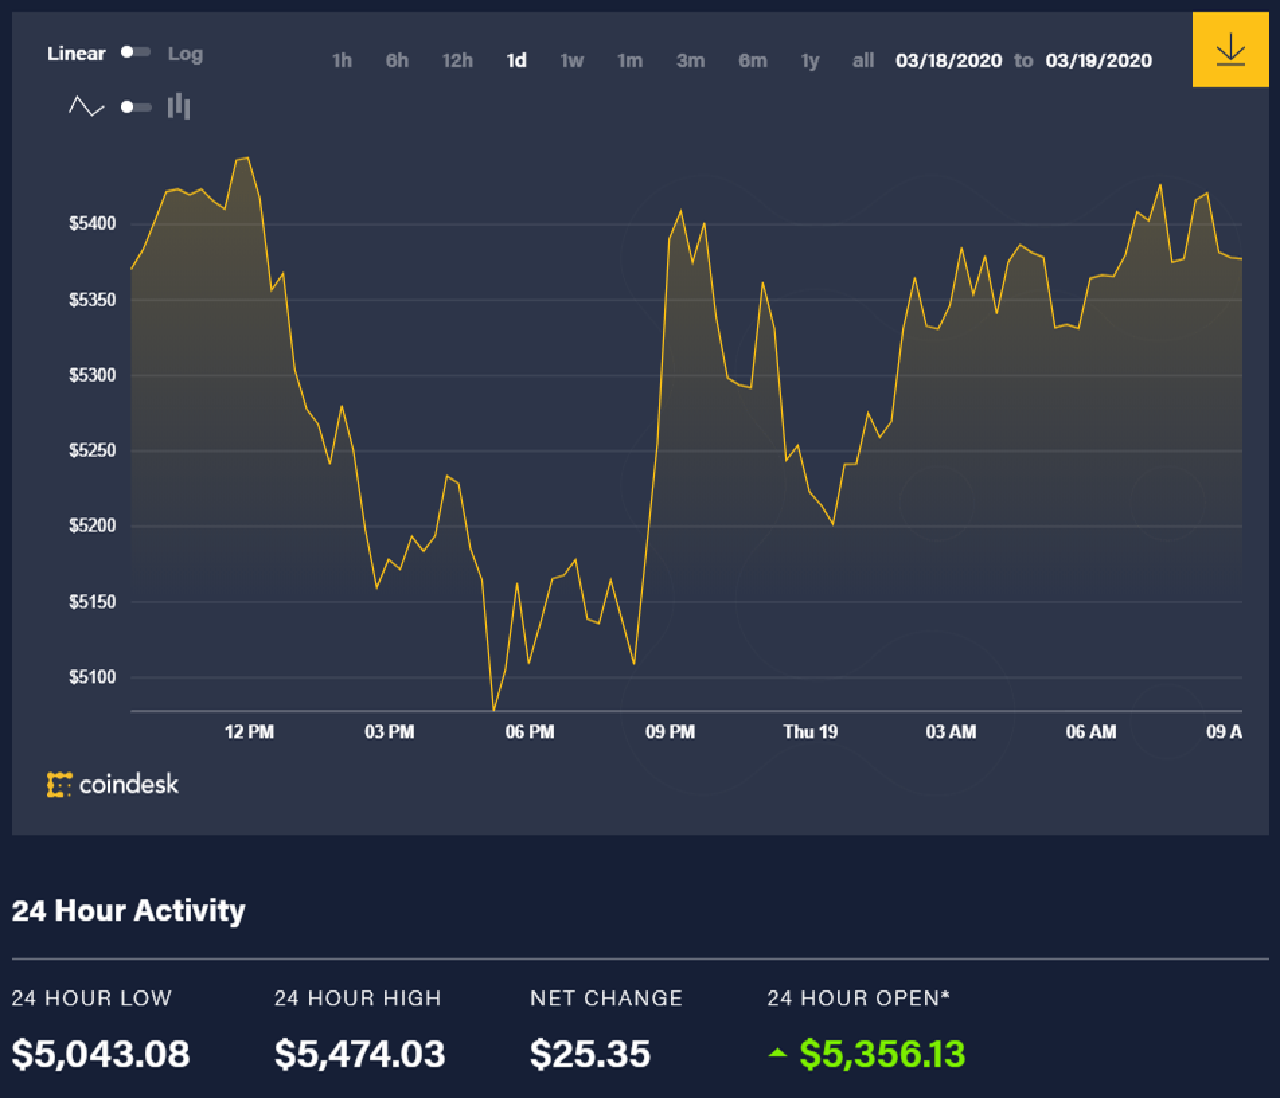Viewport: 1280px width, 1098px height.
Task: Click the $5250 axis label
Action: click(x=92, y=451)
